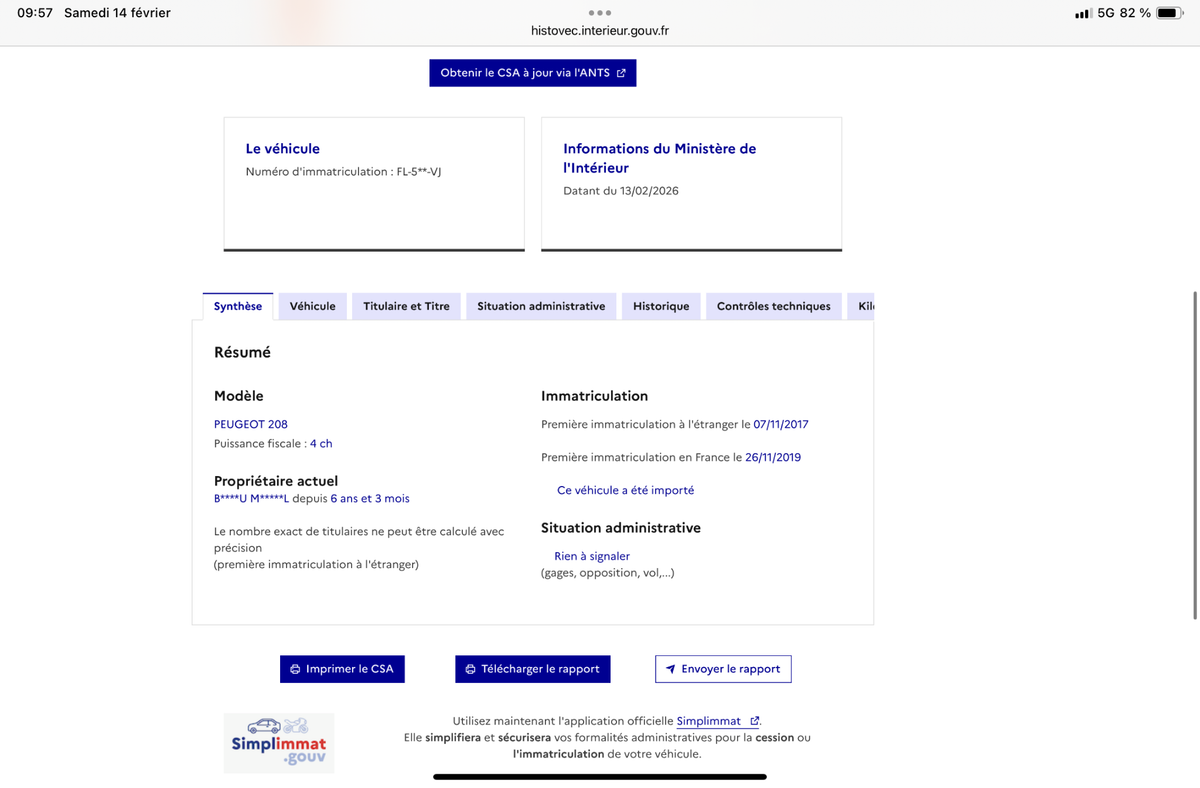Tap the 09:57 clock in status bar
Image resolution: width=1200 pixels, height=788 pixels.
coord(35,13)
